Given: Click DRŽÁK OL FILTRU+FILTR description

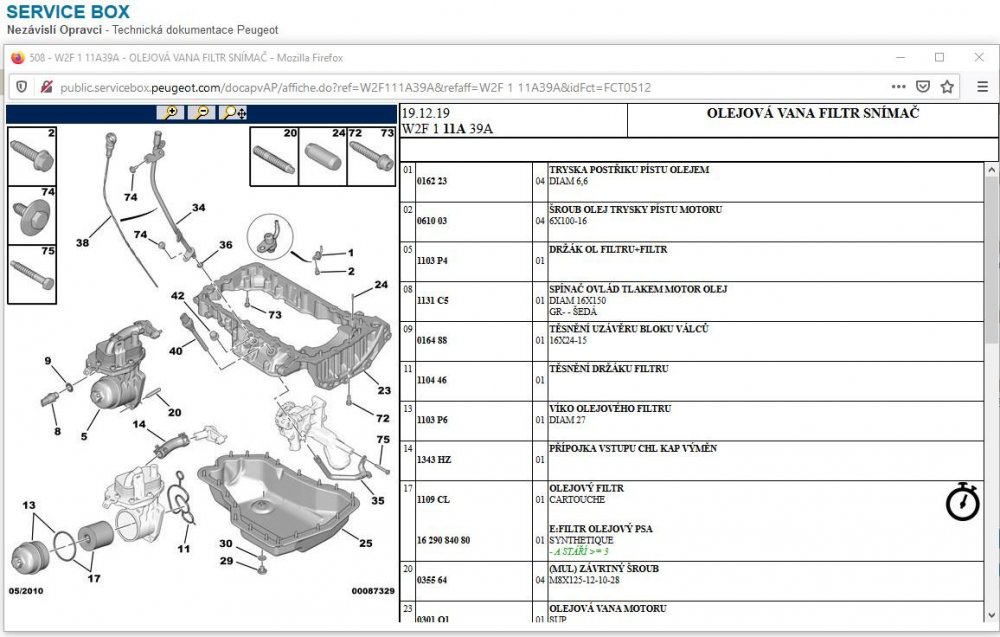Looking at the screenshot, I should click(x=608, y=249).
